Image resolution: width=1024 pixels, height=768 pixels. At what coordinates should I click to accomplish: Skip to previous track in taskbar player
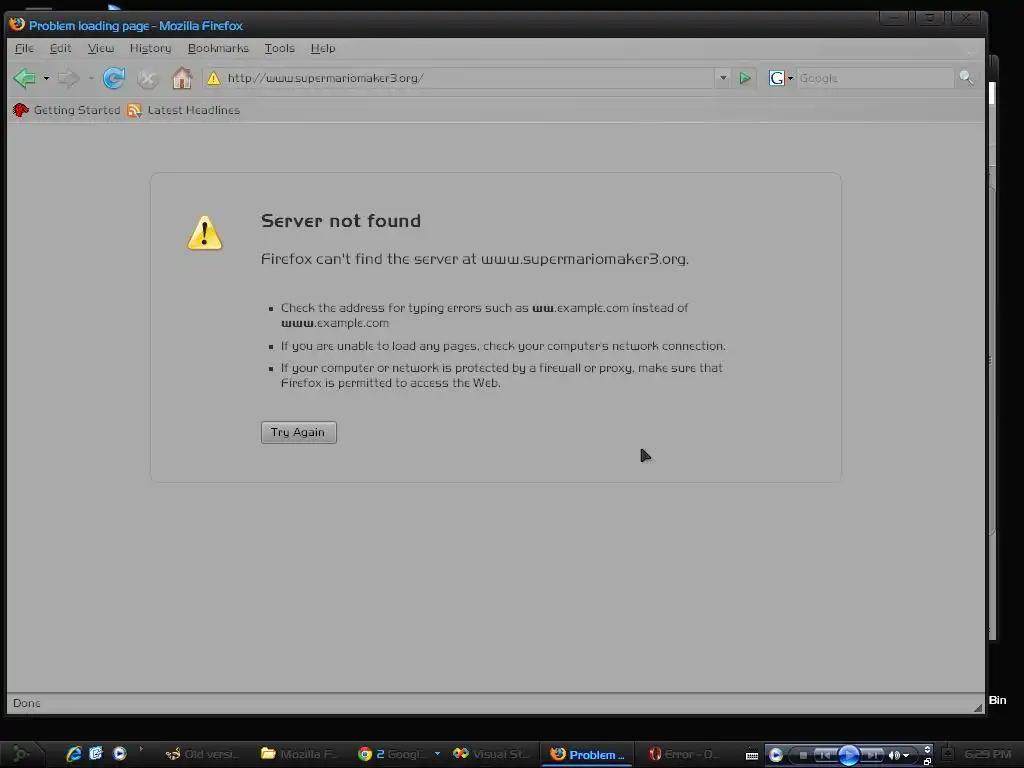(x=825, y=756)
